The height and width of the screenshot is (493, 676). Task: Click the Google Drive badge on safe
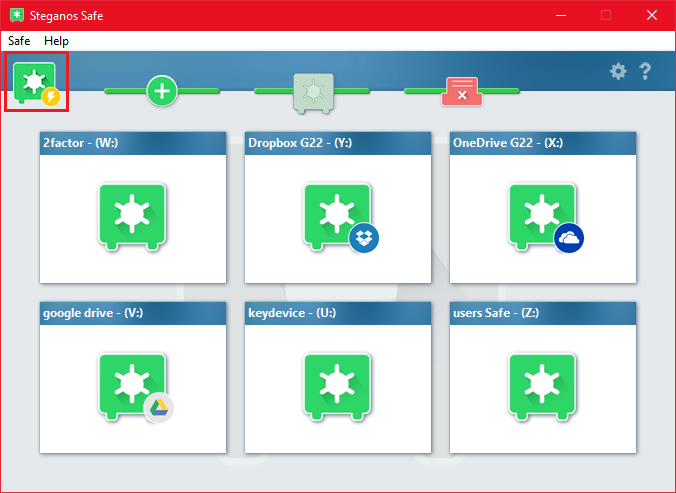[158, 407]
